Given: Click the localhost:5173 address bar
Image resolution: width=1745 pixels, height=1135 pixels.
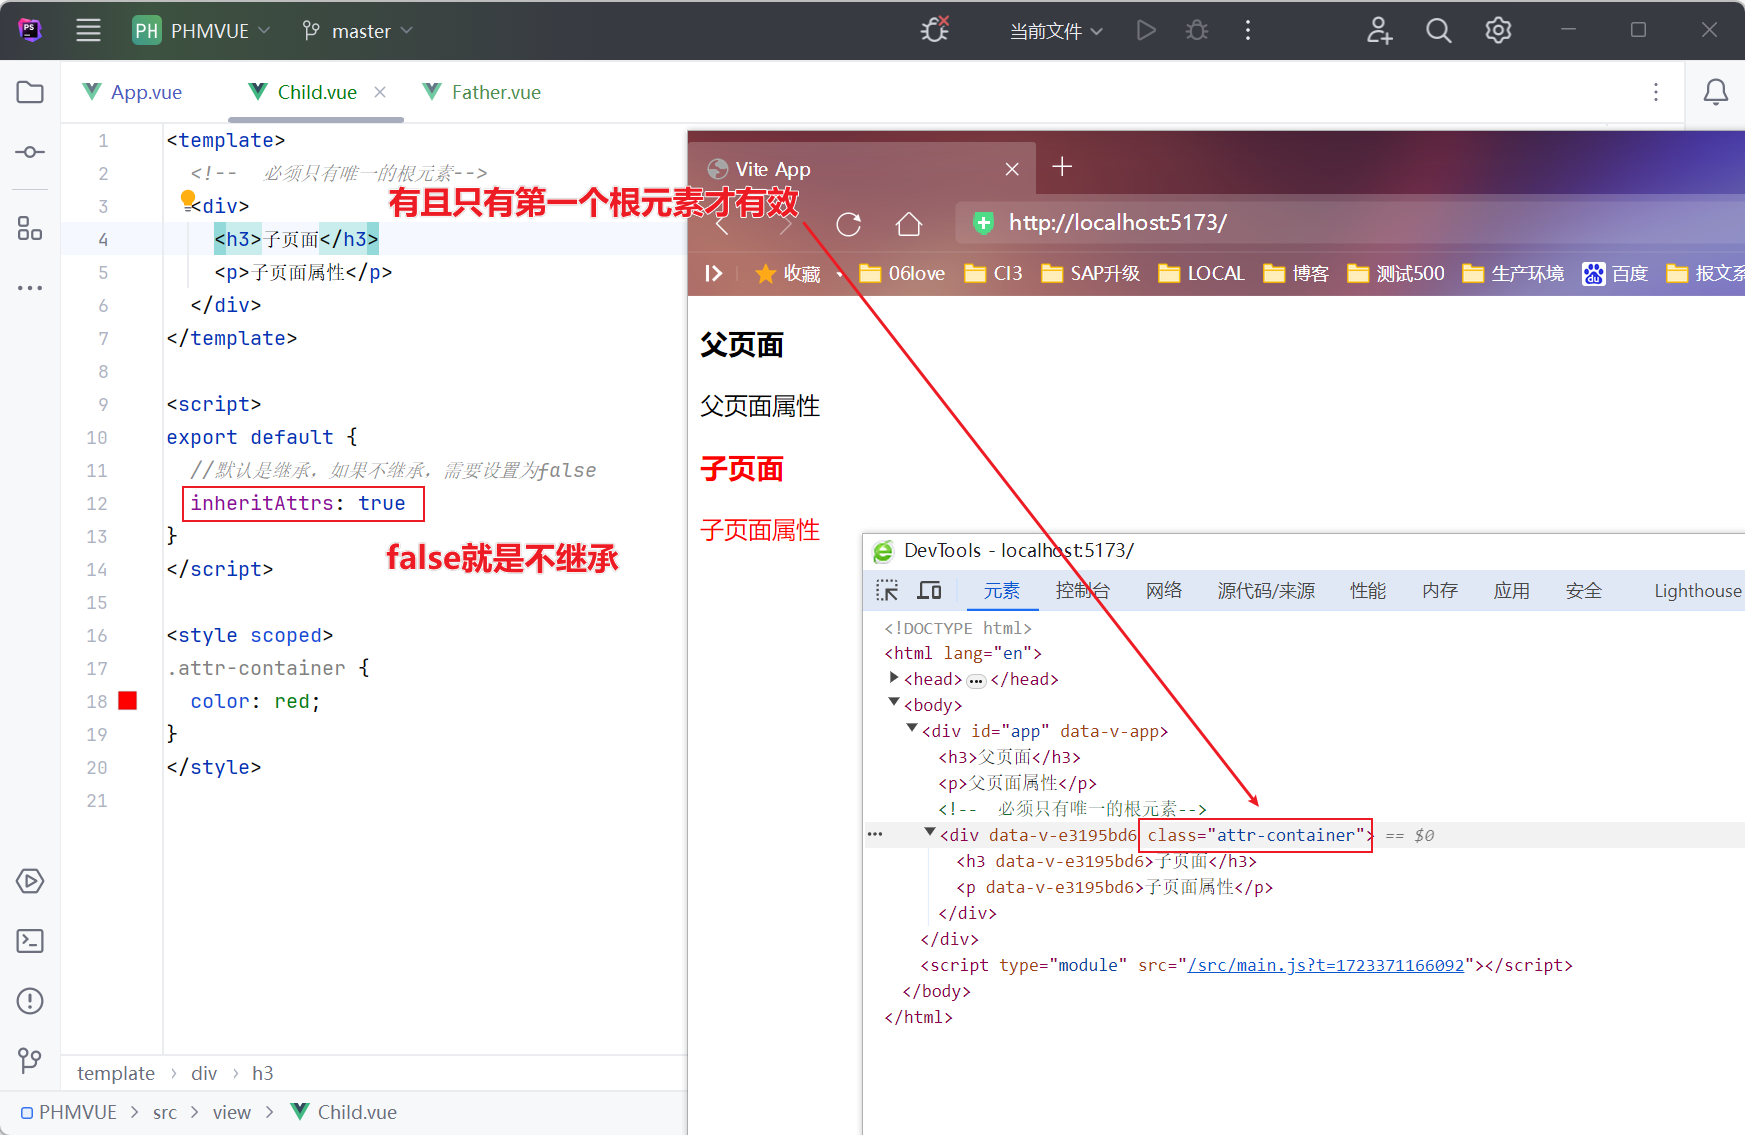Looking at the screenshot, I should point(1350,222).
